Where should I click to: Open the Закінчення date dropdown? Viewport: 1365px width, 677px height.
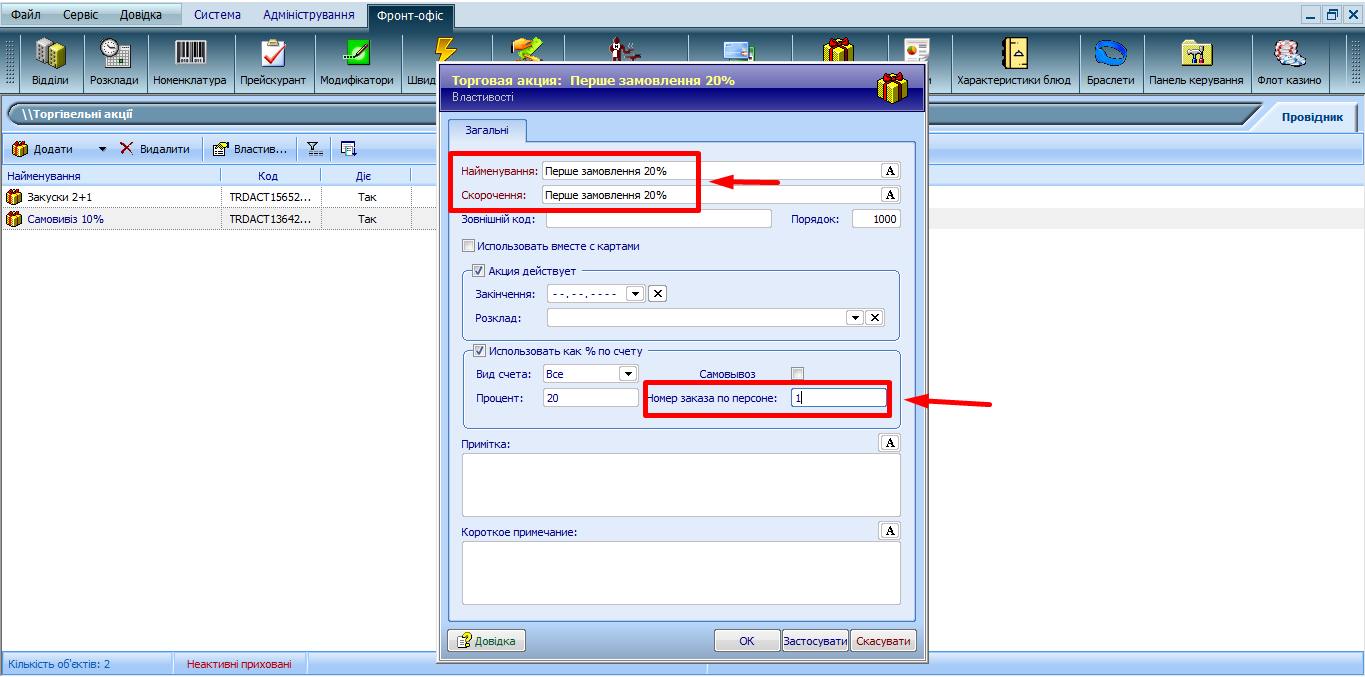[634, 294]
